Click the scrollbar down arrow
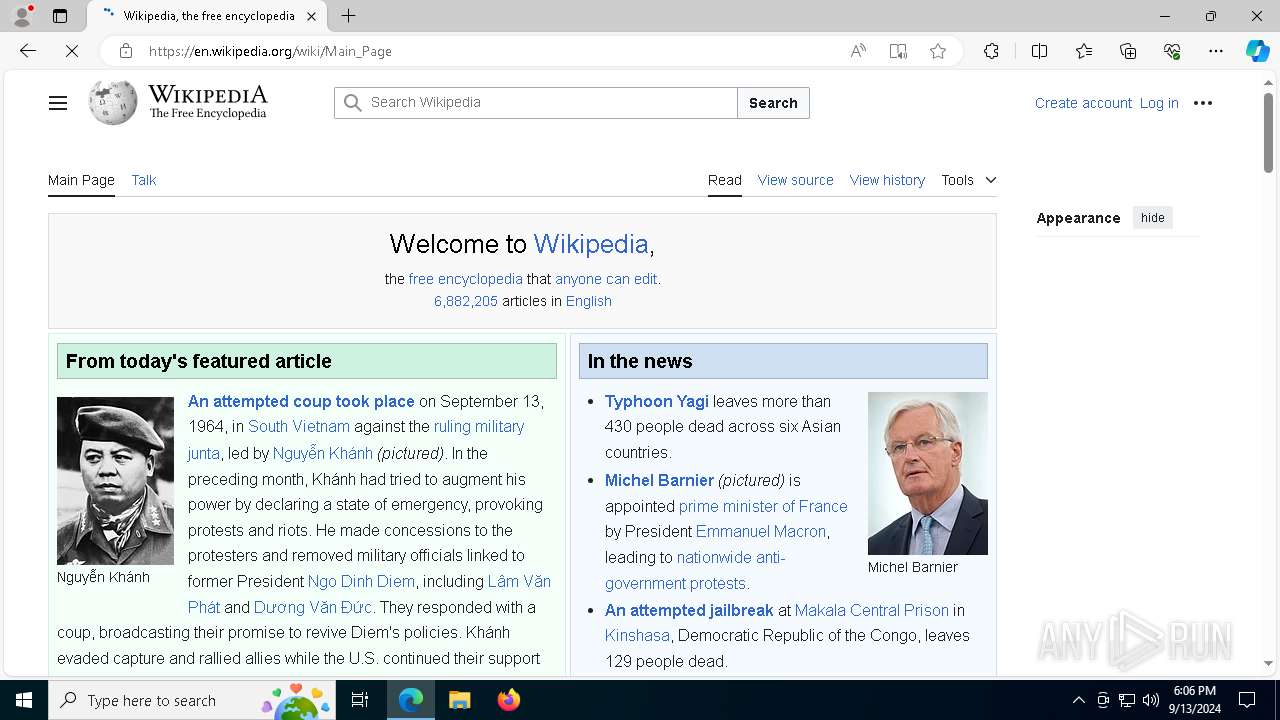This screenshot has width=1280, height=720. tap(1268, 663)
